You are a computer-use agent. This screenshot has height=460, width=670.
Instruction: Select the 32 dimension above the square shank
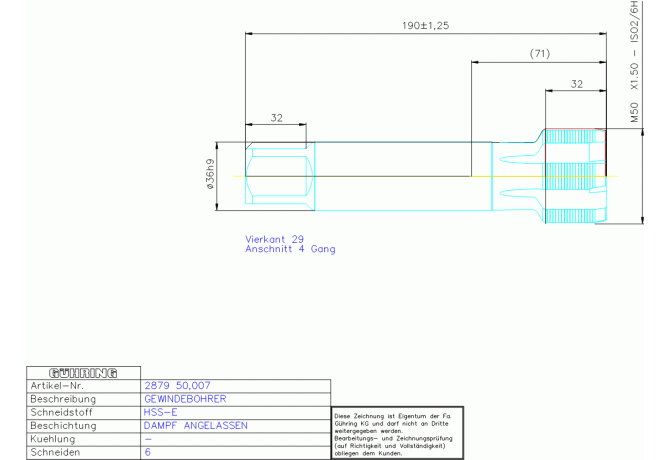[x=276, y=117]
